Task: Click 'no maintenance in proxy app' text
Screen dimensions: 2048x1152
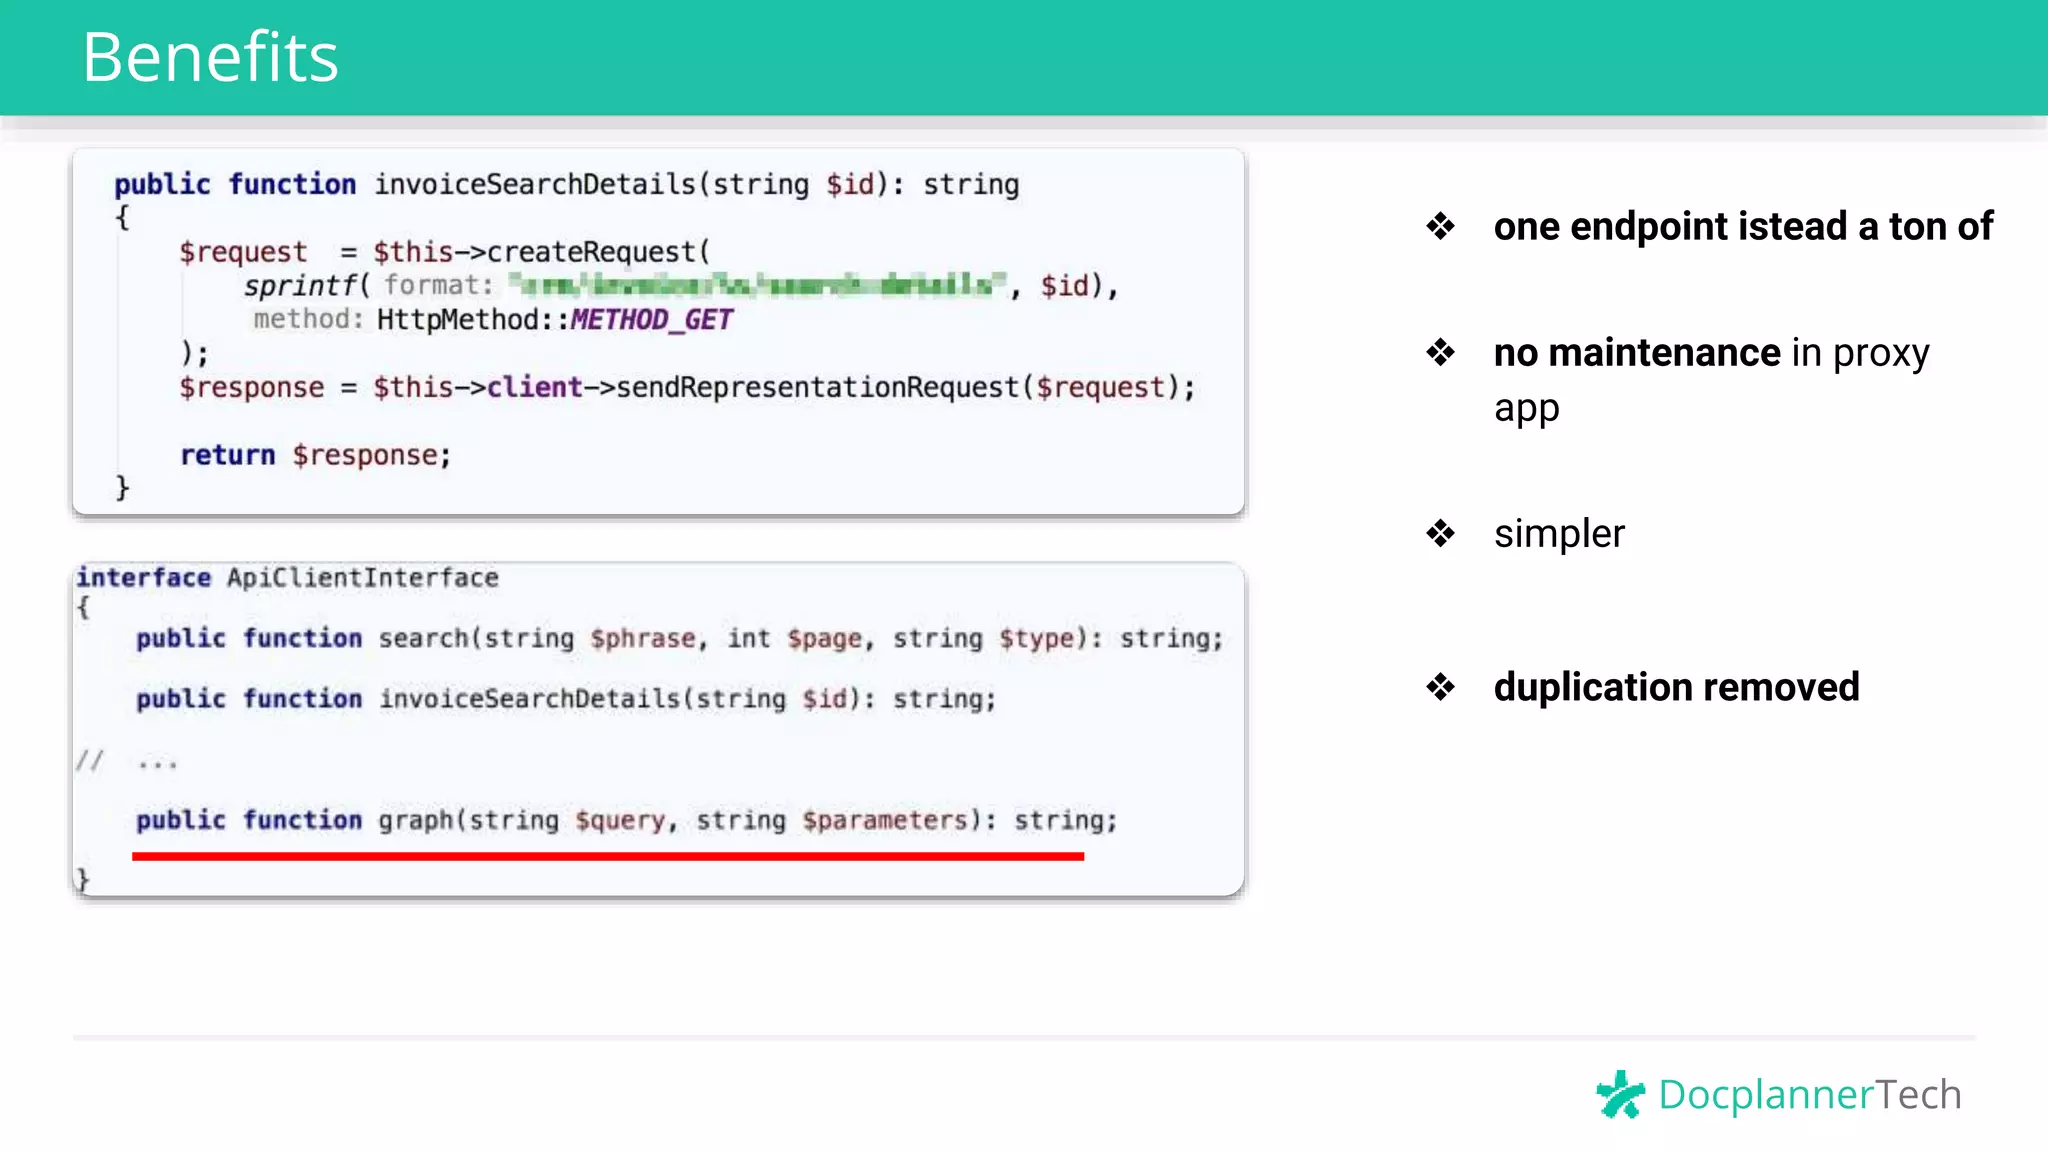Action: (1711, 380)
